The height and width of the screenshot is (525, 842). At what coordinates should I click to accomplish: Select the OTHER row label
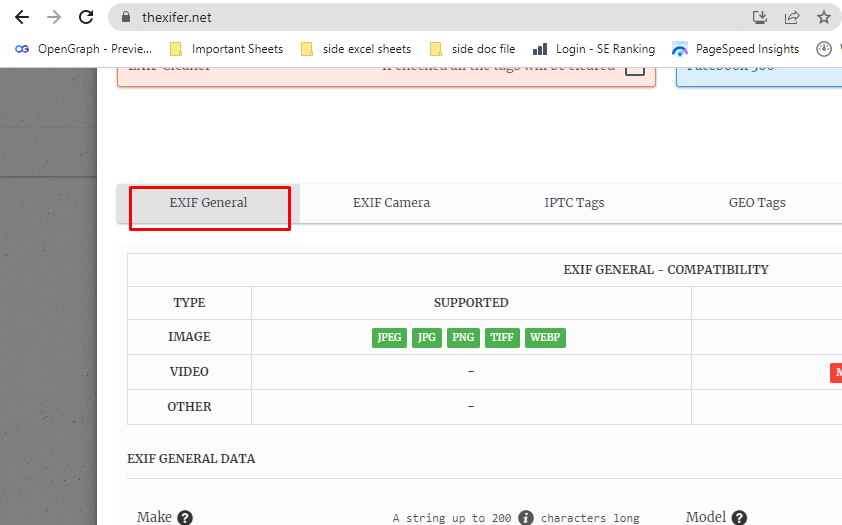(189, 407)
